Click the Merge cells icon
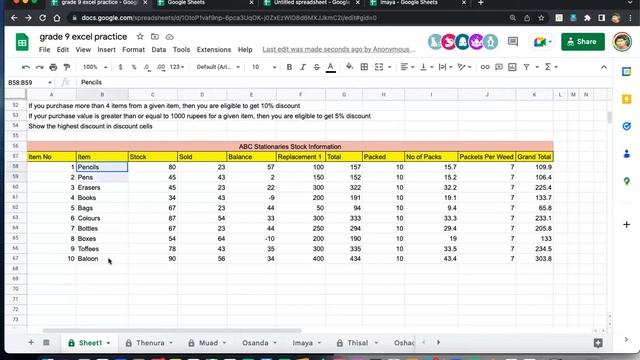 click(379, 67)
